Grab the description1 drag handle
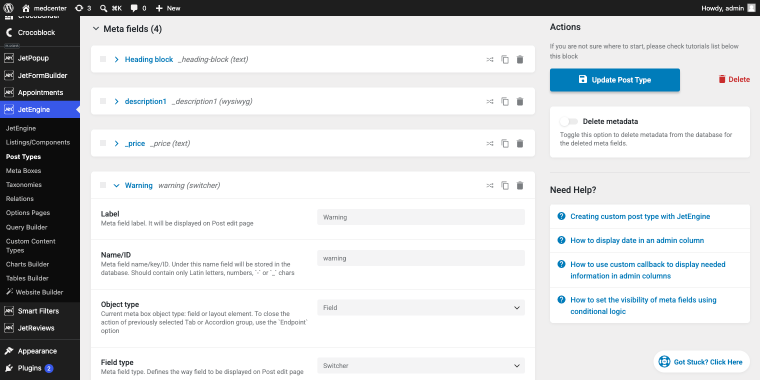This screenshot has width=760, height=380. (103, 101)
